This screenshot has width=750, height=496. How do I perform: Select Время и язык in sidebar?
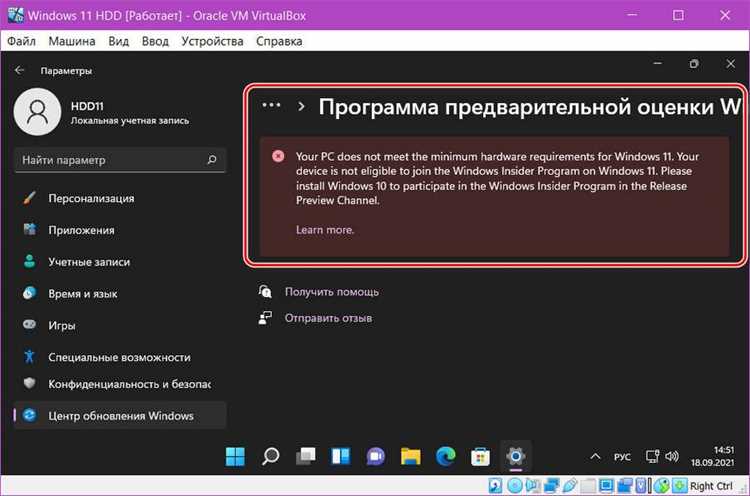[x=120, y=293]
